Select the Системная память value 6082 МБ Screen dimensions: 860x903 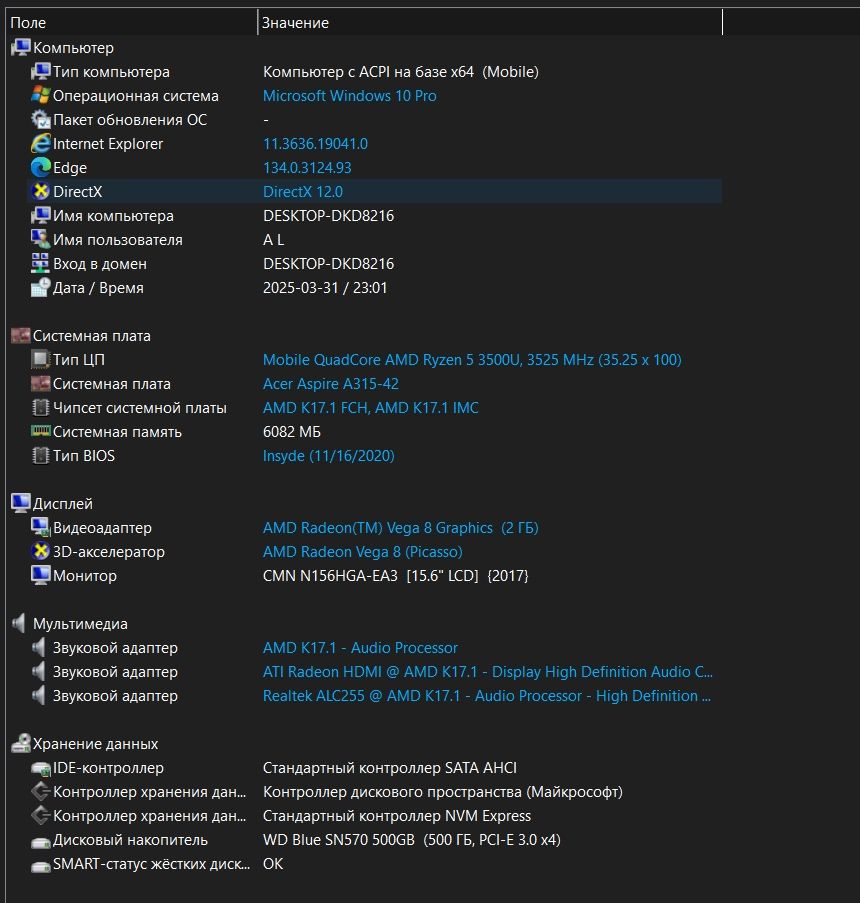(291, 431)
